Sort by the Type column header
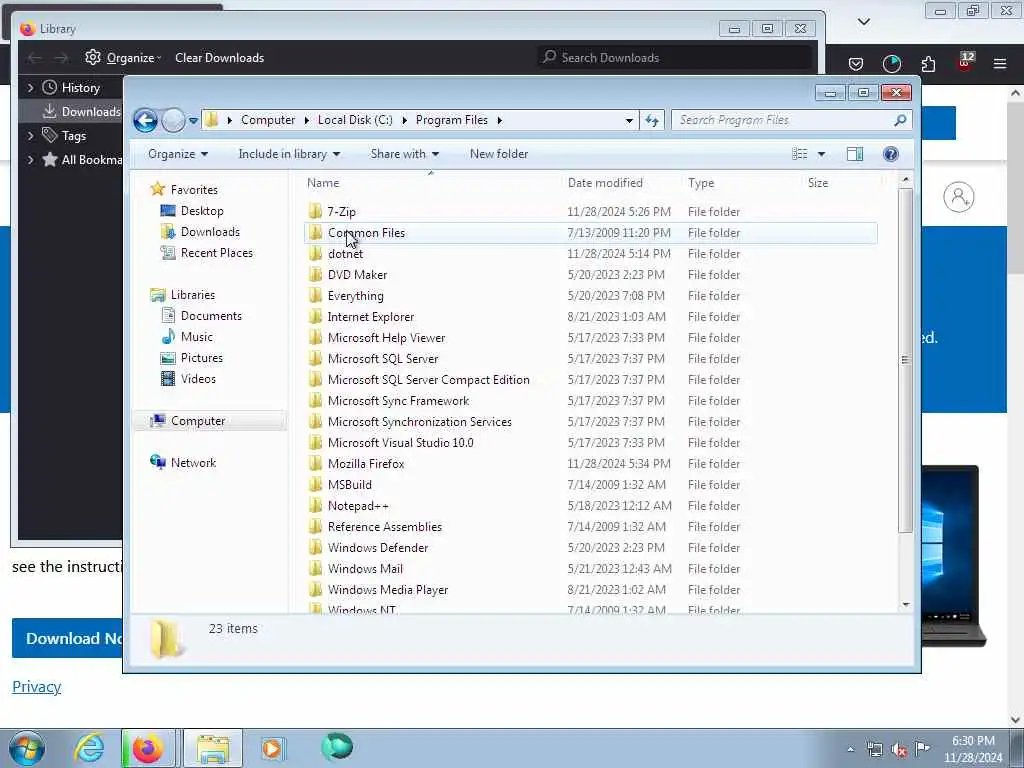The width and height of the screenshot is (1024, 768). tap(701, 183)
